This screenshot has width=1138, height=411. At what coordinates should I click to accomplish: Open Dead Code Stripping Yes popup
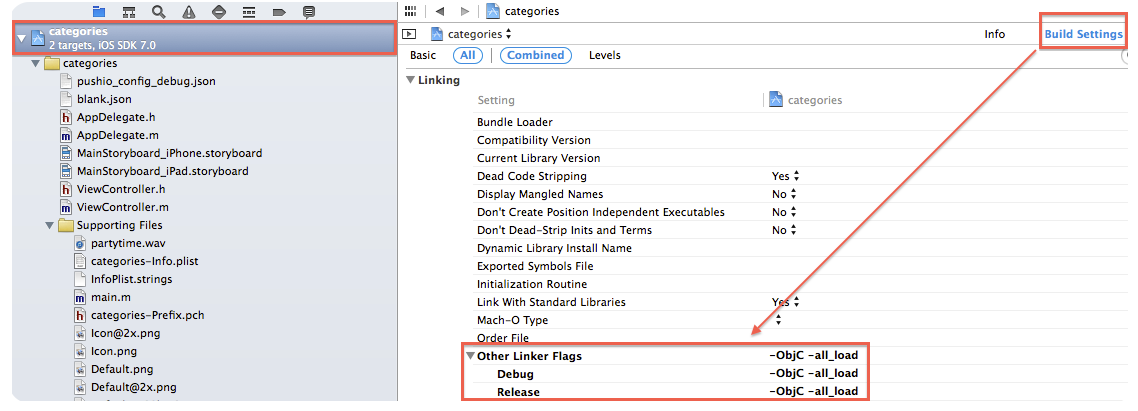pos(785,176)
